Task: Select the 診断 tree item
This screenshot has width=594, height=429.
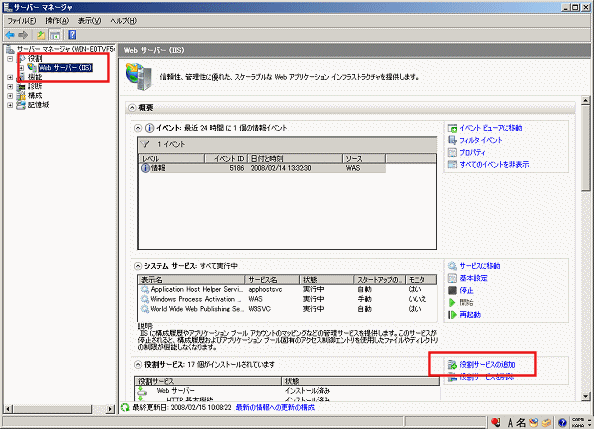Action: tap(35, 86)
